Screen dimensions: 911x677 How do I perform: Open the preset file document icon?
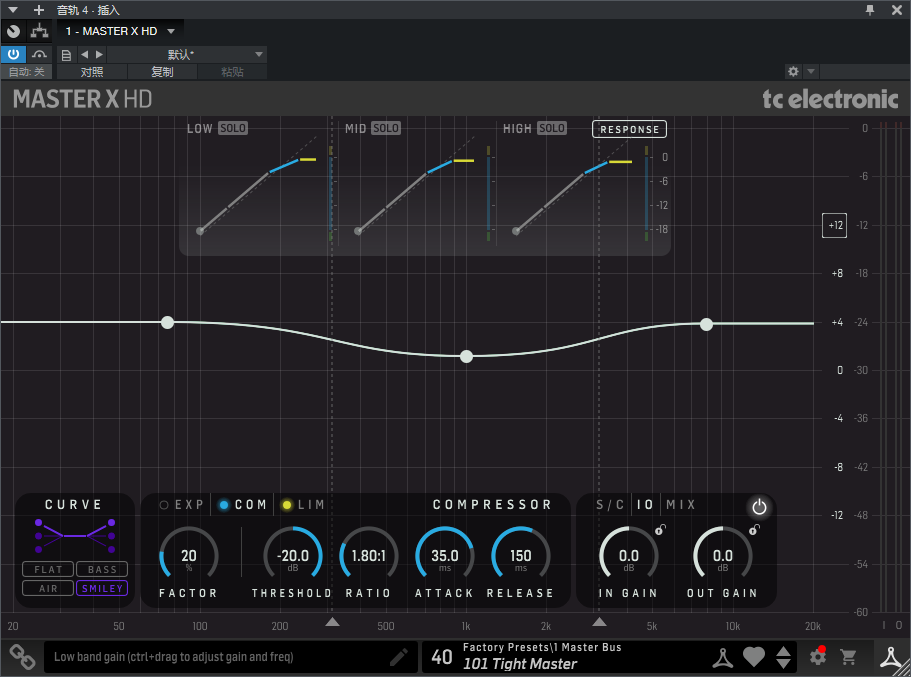(x=66, y=55)
